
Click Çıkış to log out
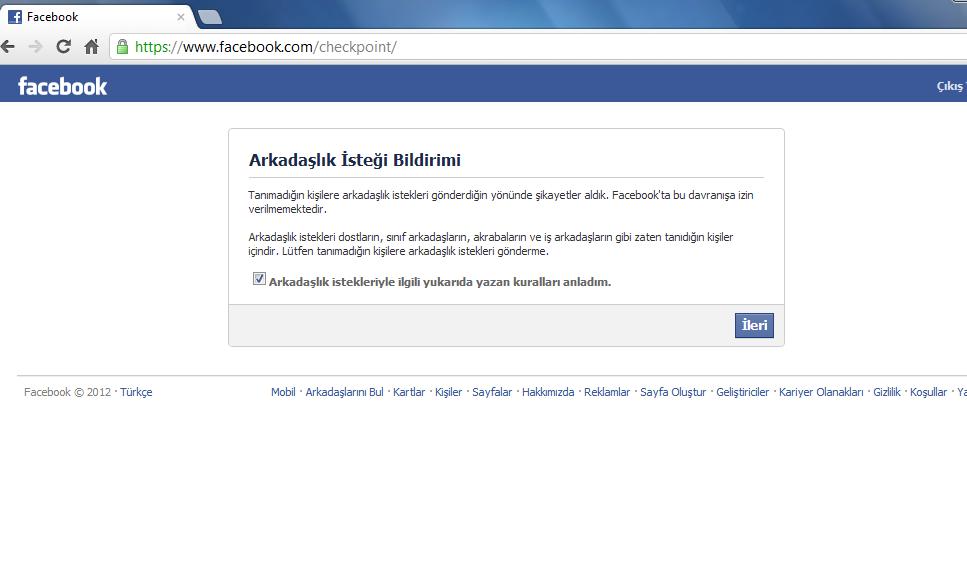950,86
